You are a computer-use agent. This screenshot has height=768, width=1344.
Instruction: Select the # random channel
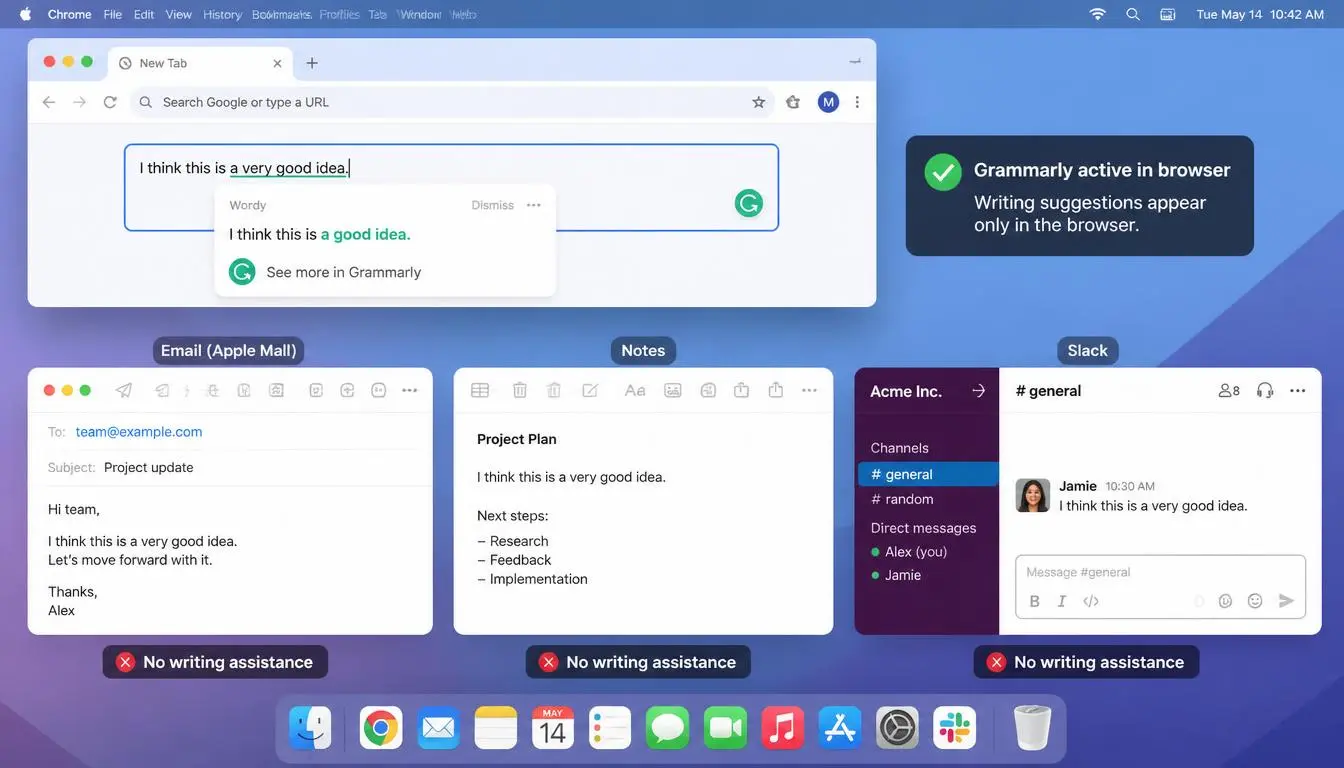pyautogui.click(x=902, y=499)
